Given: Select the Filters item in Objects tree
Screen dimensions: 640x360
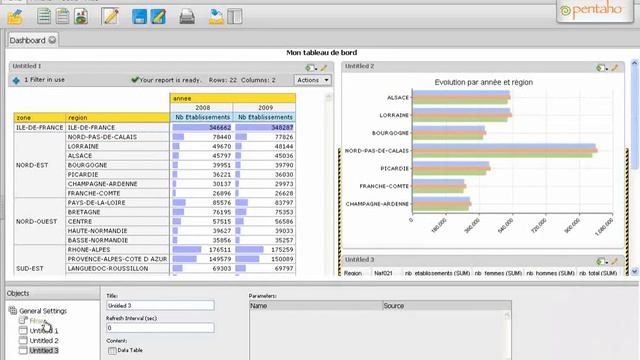Looking at the screenshot, I should click(38, 321).
